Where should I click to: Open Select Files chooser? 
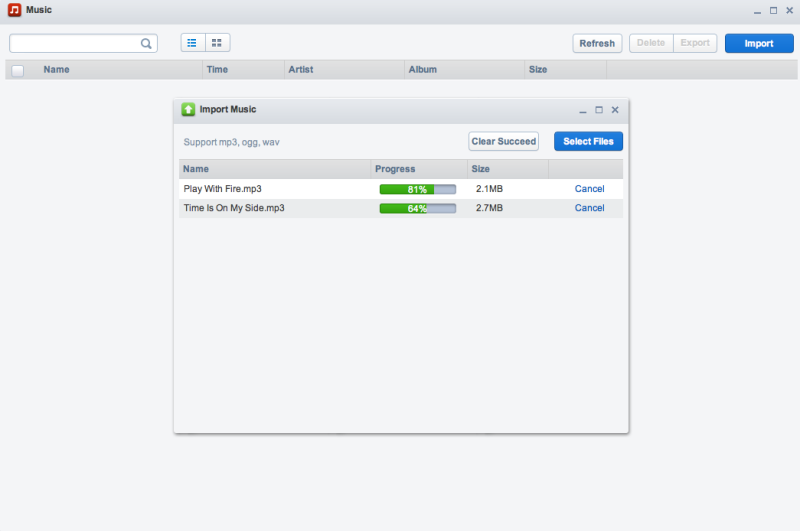588,141
